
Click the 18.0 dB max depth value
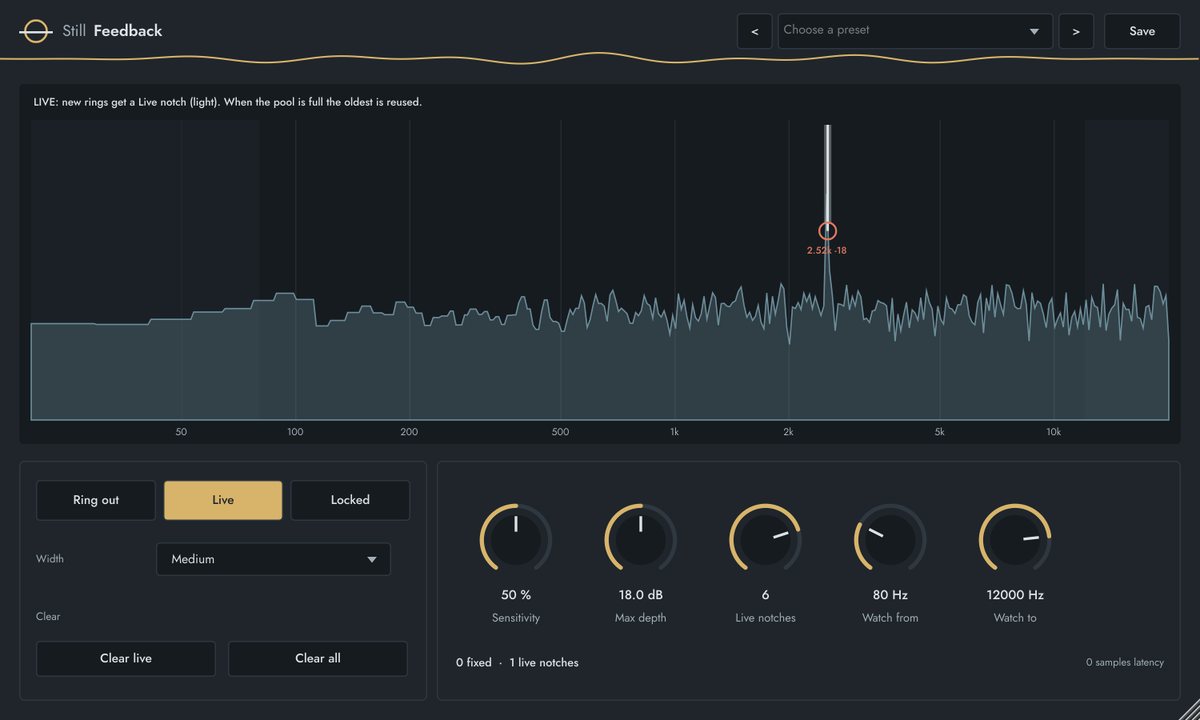click(640, 595)
